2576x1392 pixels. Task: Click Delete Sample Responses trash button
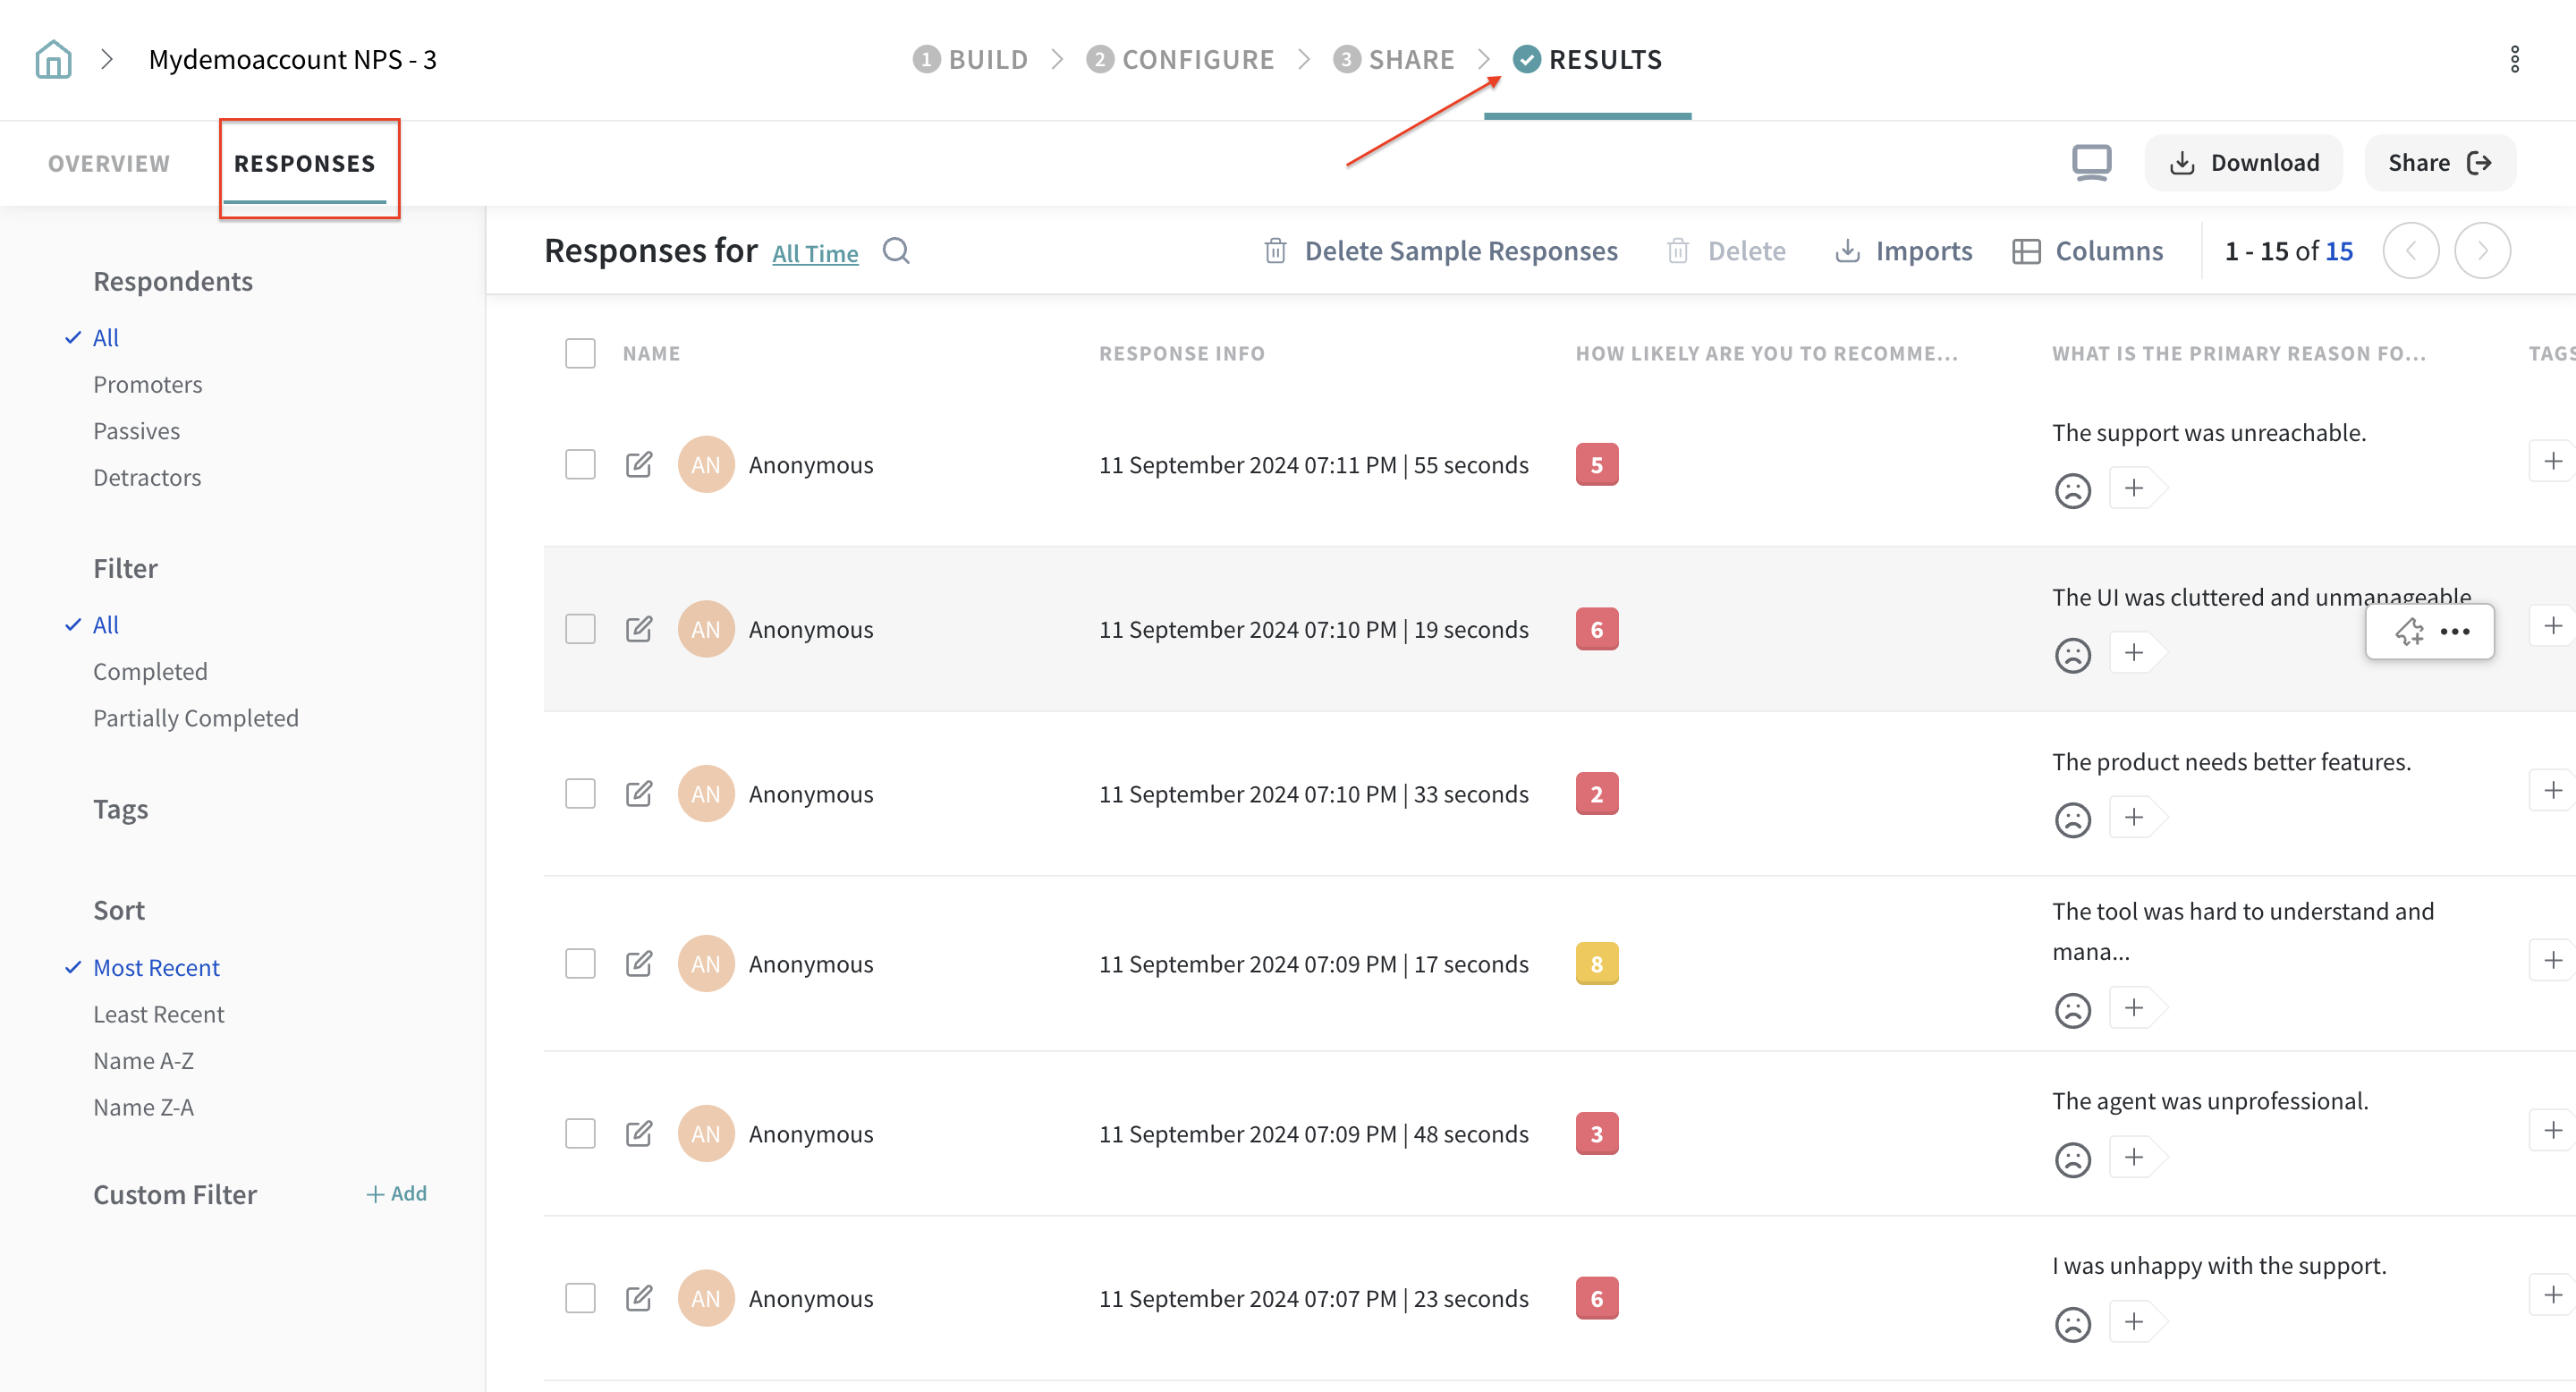pos(1440,250)
